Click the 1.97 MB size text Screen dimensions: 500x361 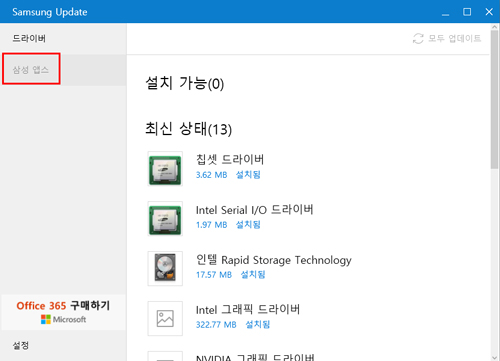pyautogui.click(x=211, y=225)
